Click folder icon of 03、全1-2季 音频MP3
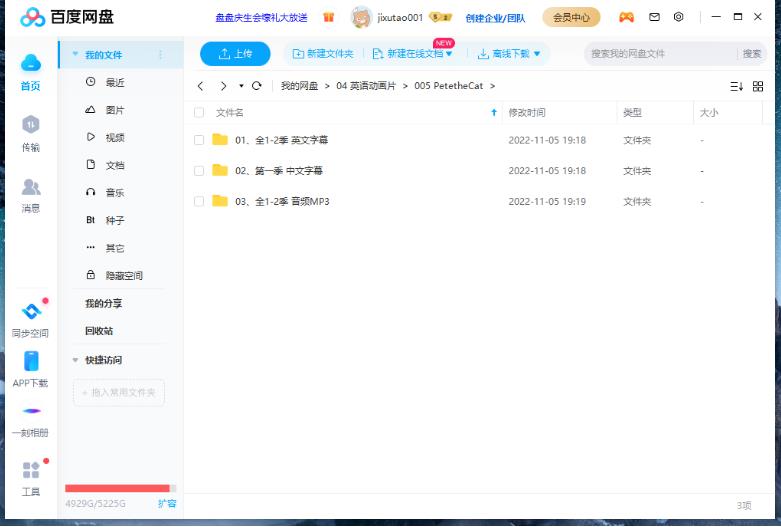Viewport: 781px width, 527px height. coord(220,201)
